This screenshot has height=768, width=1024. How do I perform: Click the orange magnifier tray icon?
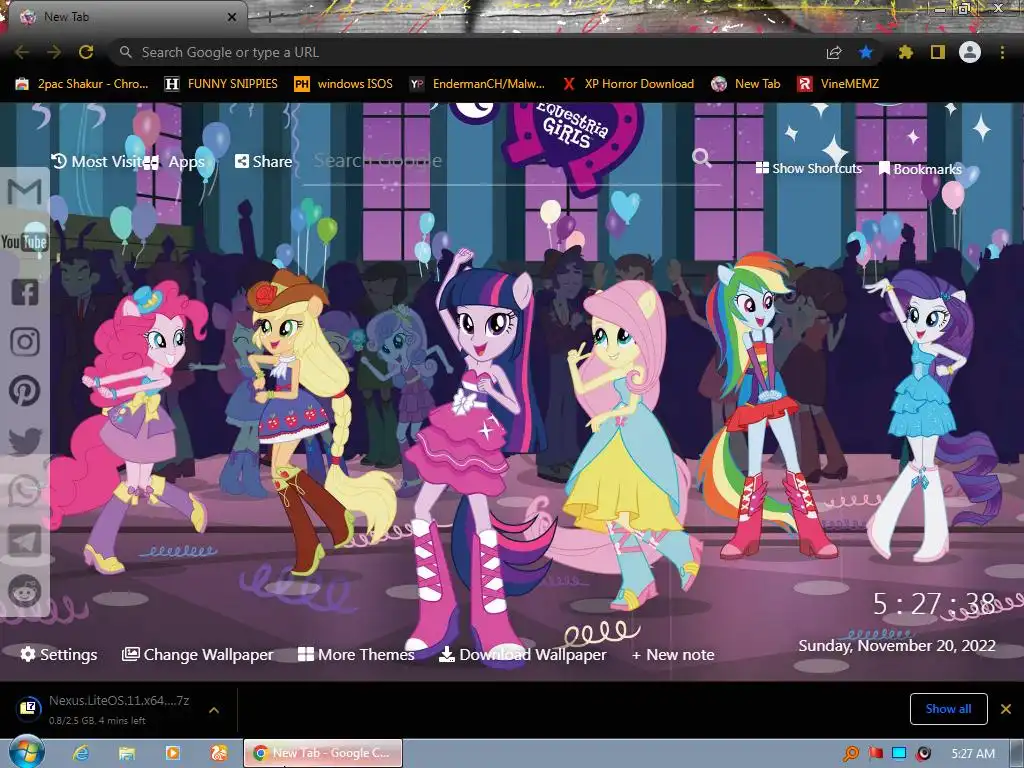click(851, 754)
